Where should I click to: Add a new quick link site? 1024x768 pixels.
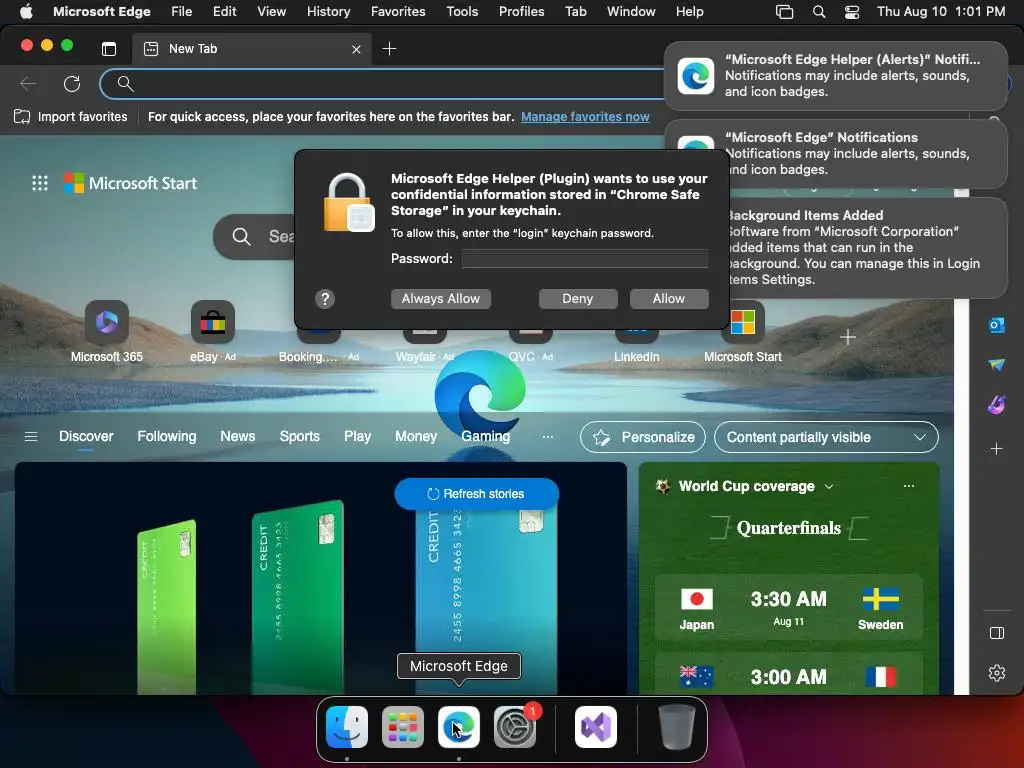[848, 337]
